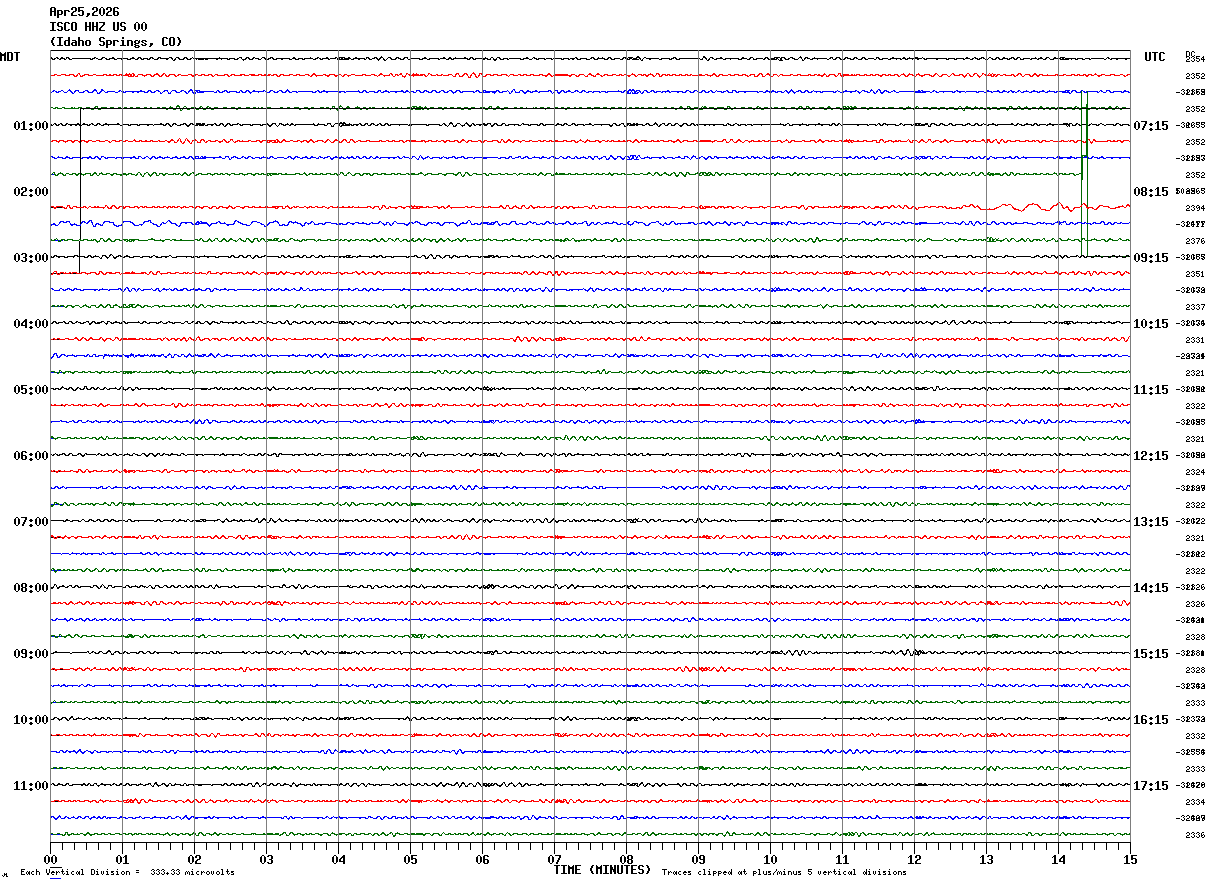Viewport: 1210px width, 886px height.
Task: Click the Apr25,2026 date header
Action: click(84, 12)
